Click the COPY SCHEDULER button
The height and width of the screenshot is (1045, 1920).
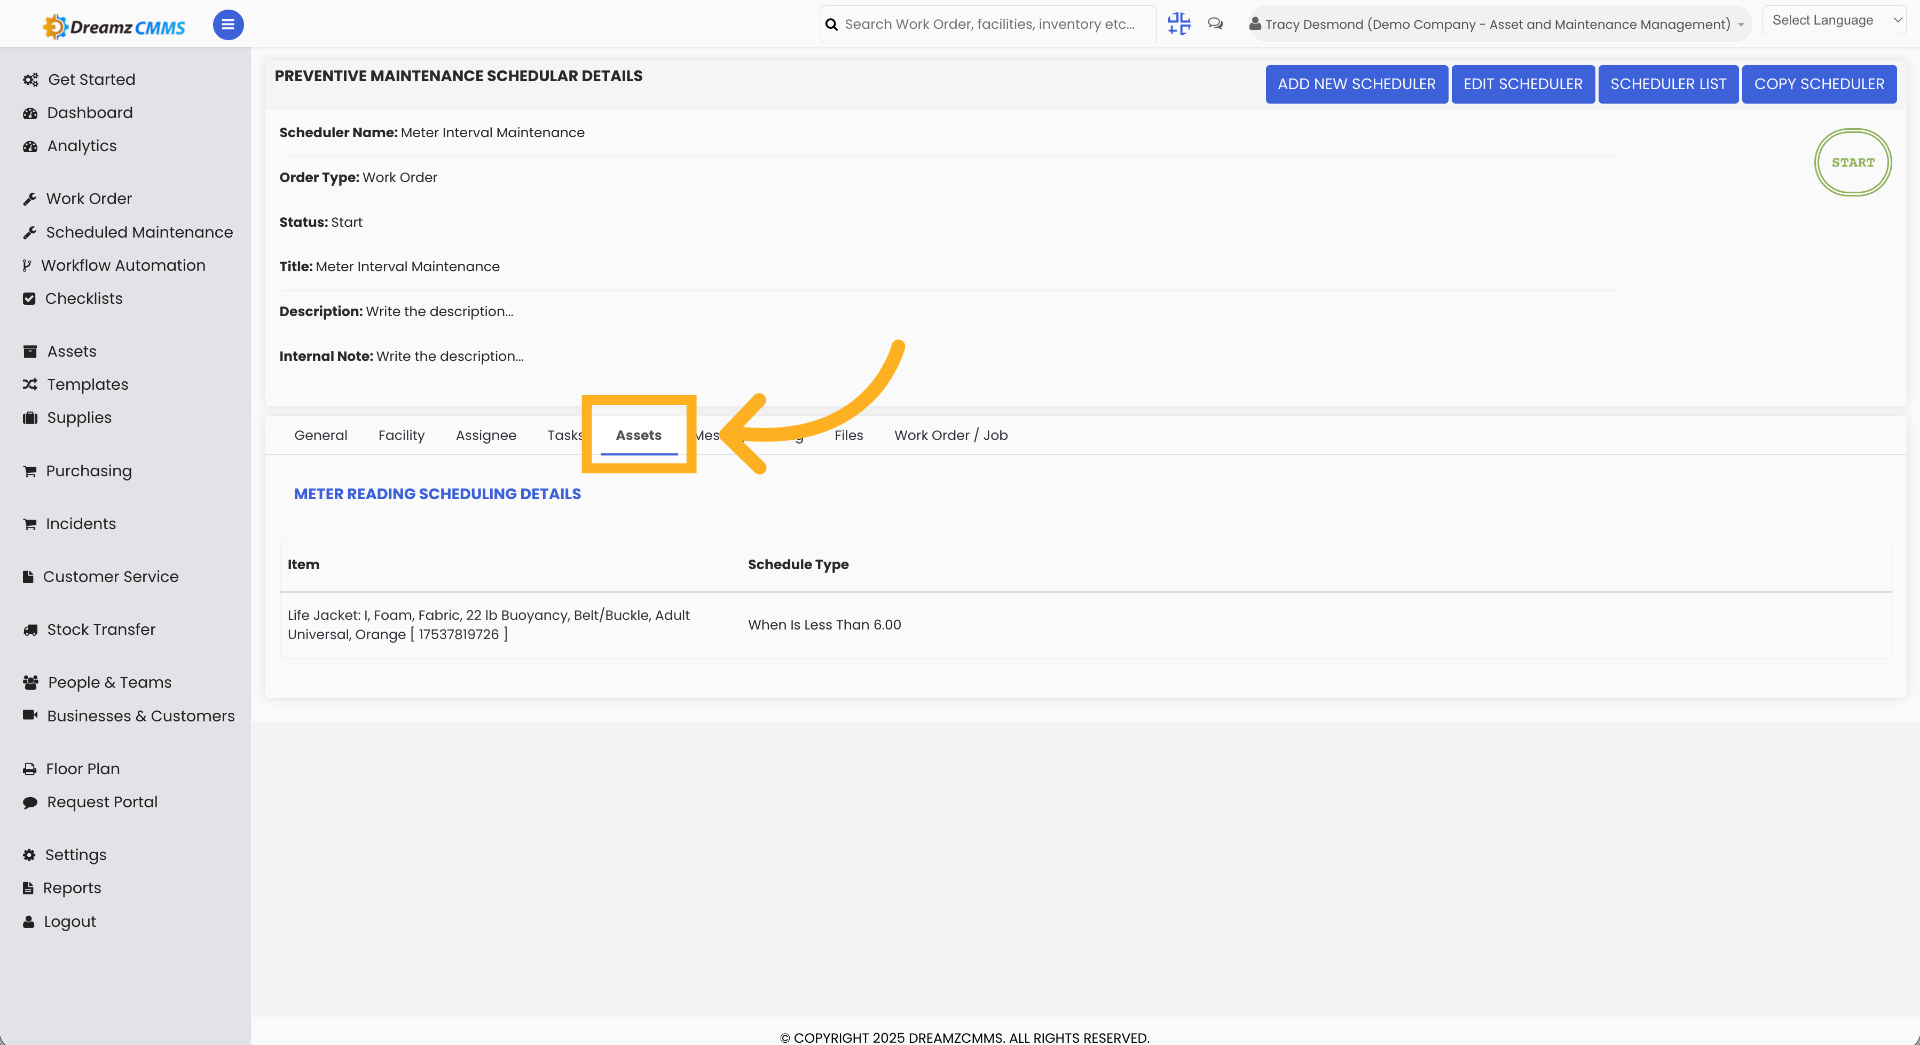1818,84
